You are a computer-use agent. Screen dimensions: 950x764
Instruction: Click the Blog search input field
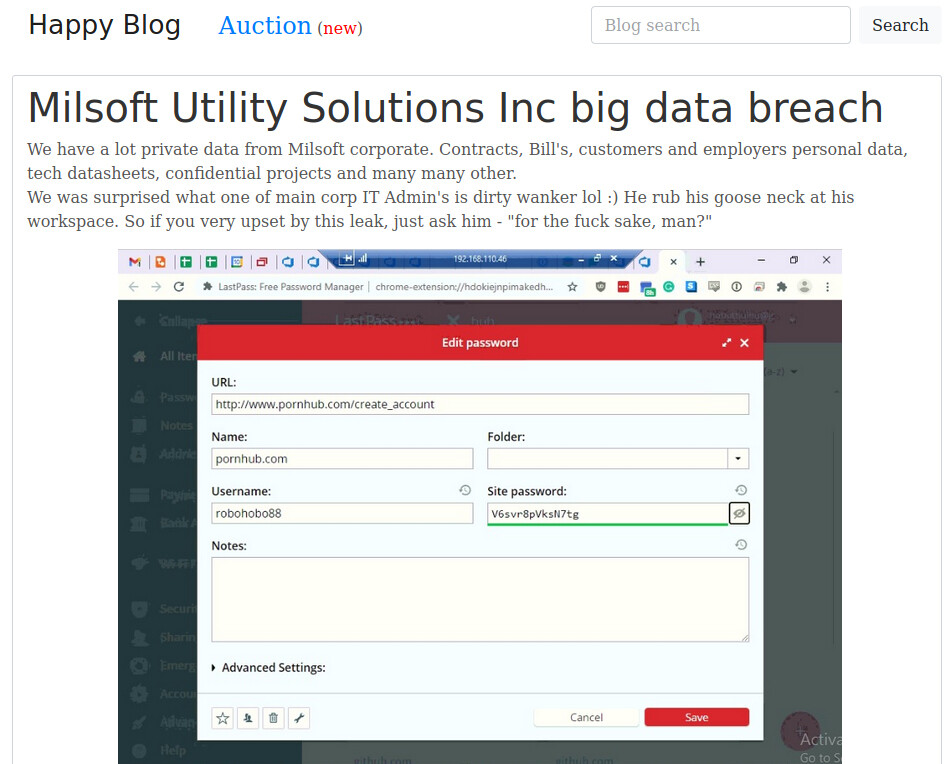click(720, 25)
